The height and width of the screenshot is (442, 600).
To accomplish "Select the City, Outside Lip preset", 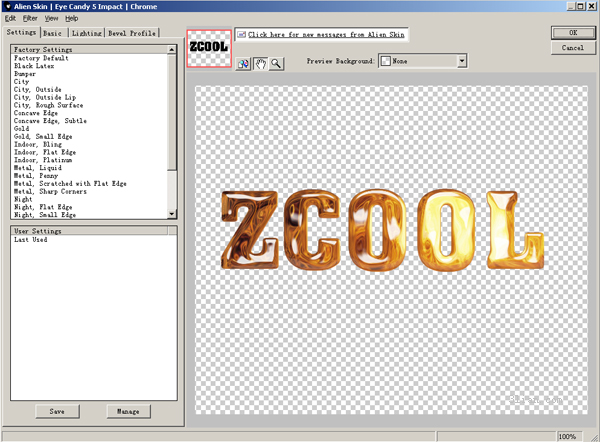I will [45, 97].
